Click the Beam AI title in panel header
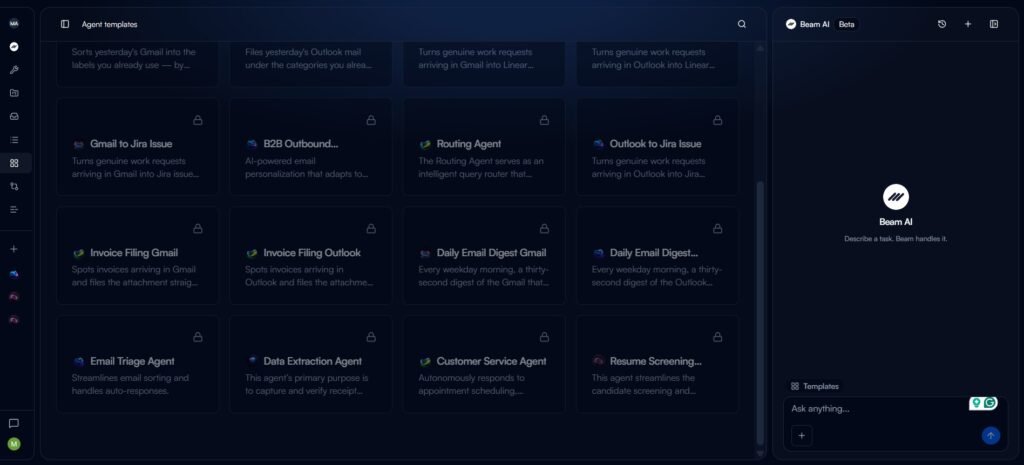The height and width of the screenshot is (465, 1024). 814,24
